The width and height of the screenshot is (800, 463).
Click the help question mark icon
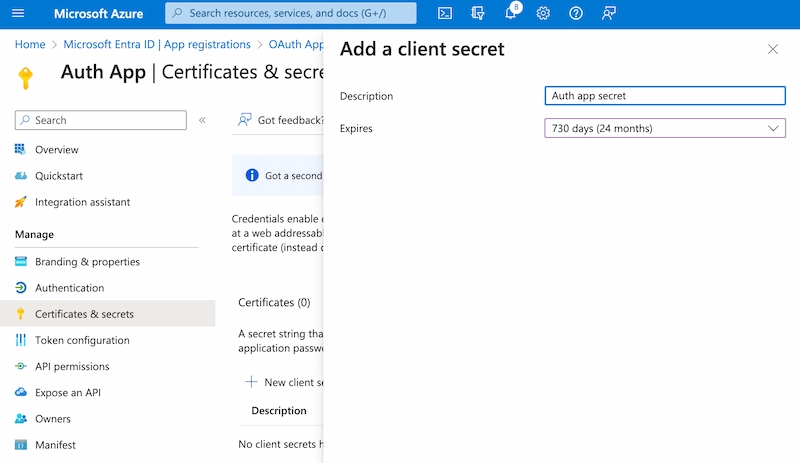576,13
